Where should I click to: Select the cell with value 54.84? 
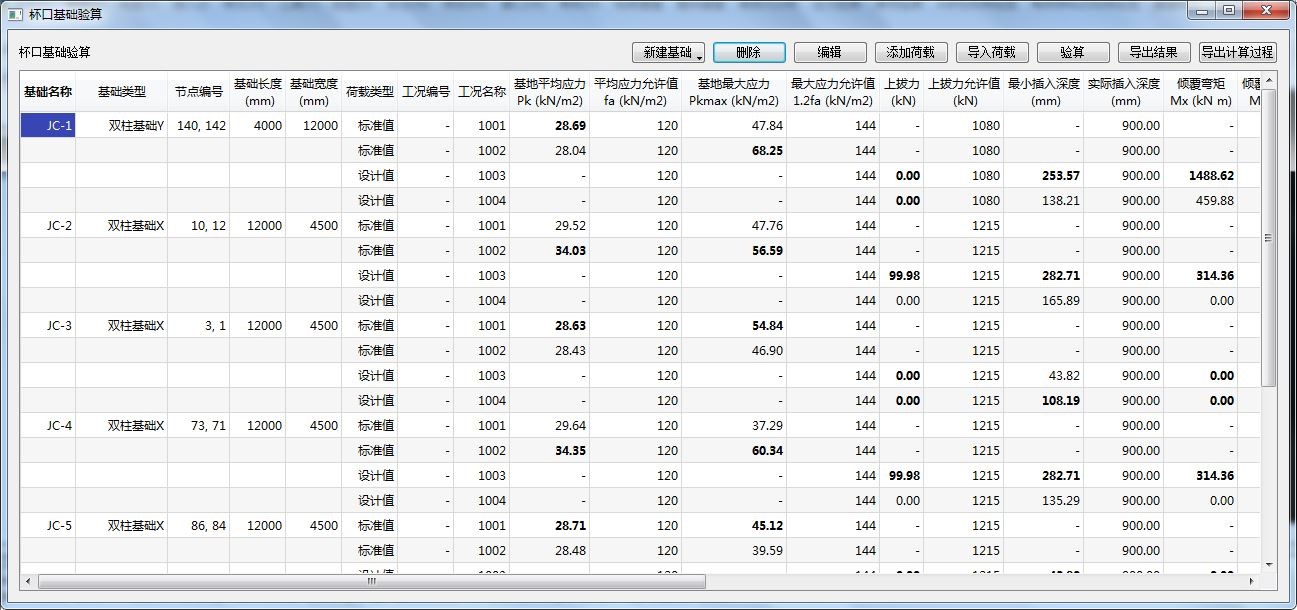[x=733, y=326]
